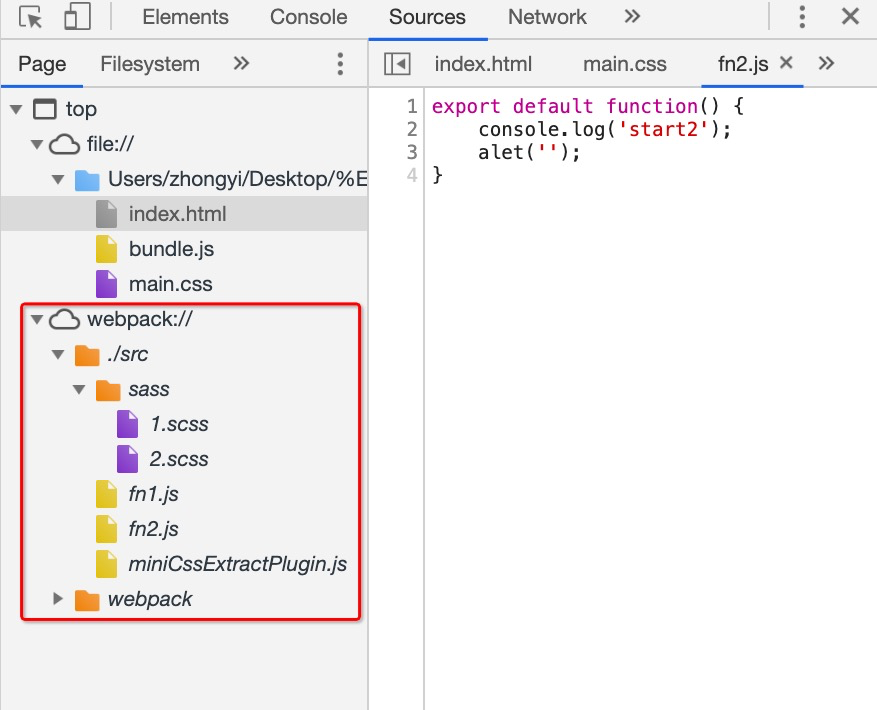Show more navigator tabs next to Filesystem
The image size is (877, 710).
pos(241,64)
